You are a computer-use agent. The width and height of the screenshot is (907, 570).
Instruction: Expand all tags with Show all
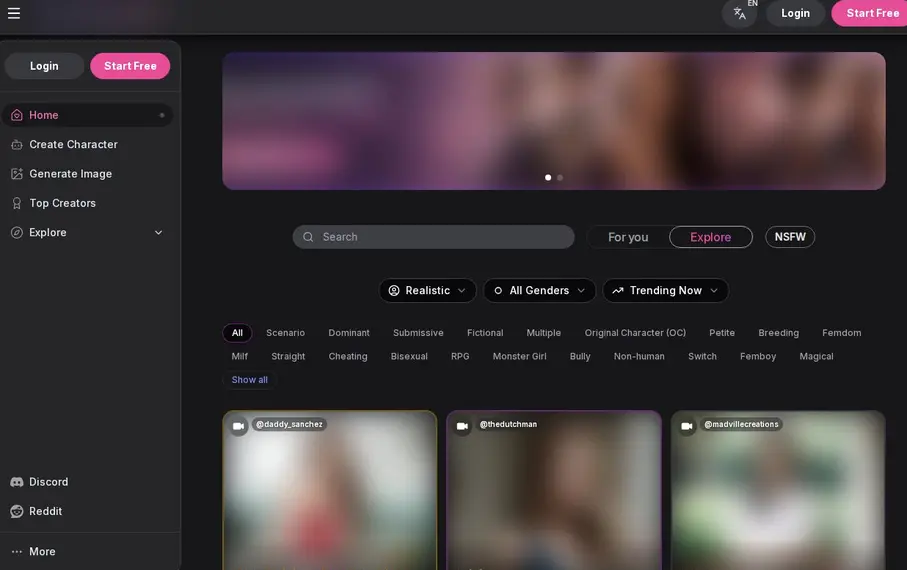[x=249, y=380]
